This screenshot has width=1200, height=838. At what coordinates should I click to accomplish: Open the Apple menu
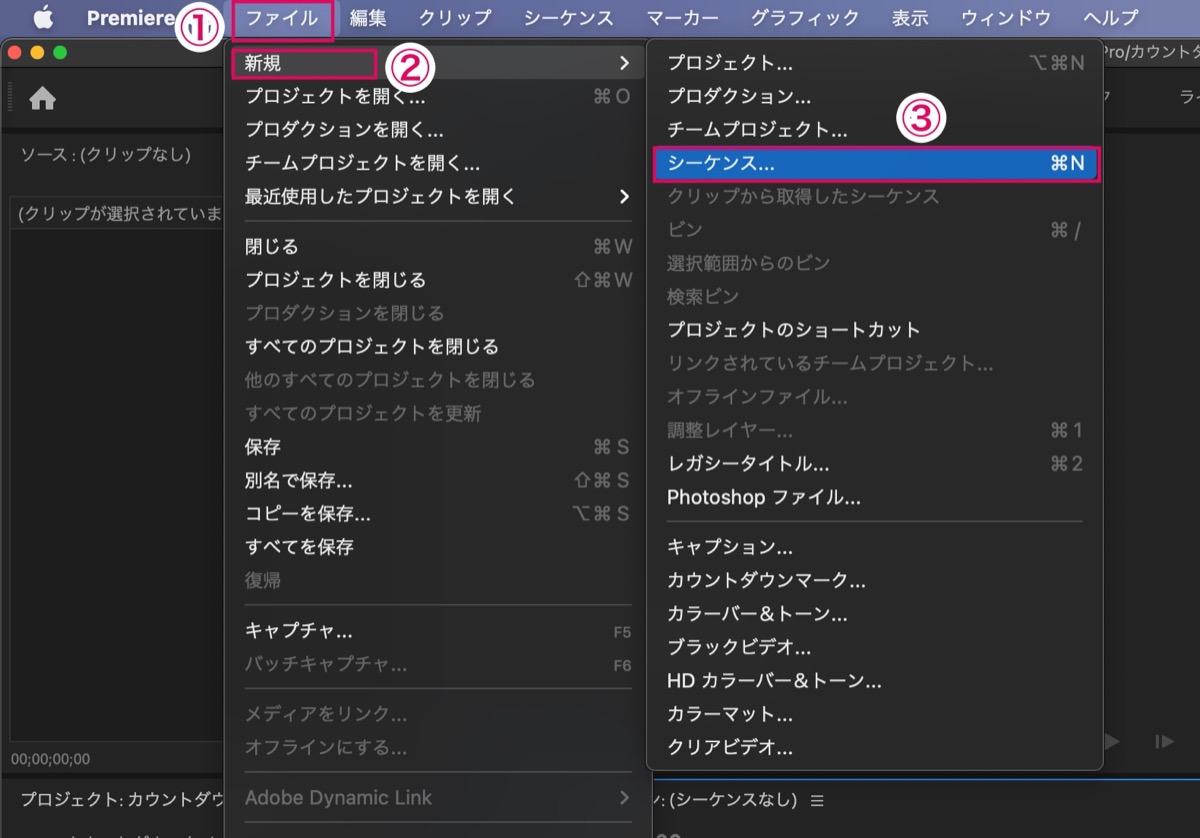pos(43,18)
